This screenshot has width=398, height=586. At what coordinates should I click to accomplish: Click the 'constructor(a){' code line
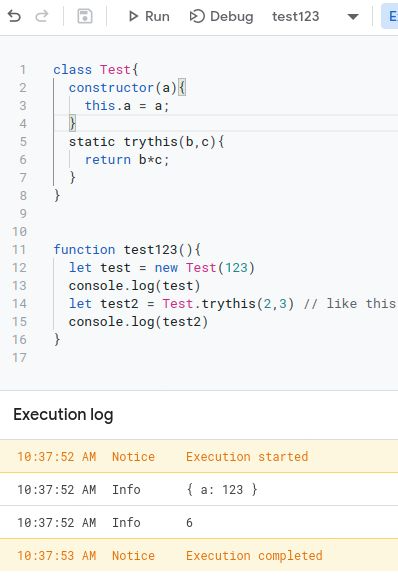127,88
